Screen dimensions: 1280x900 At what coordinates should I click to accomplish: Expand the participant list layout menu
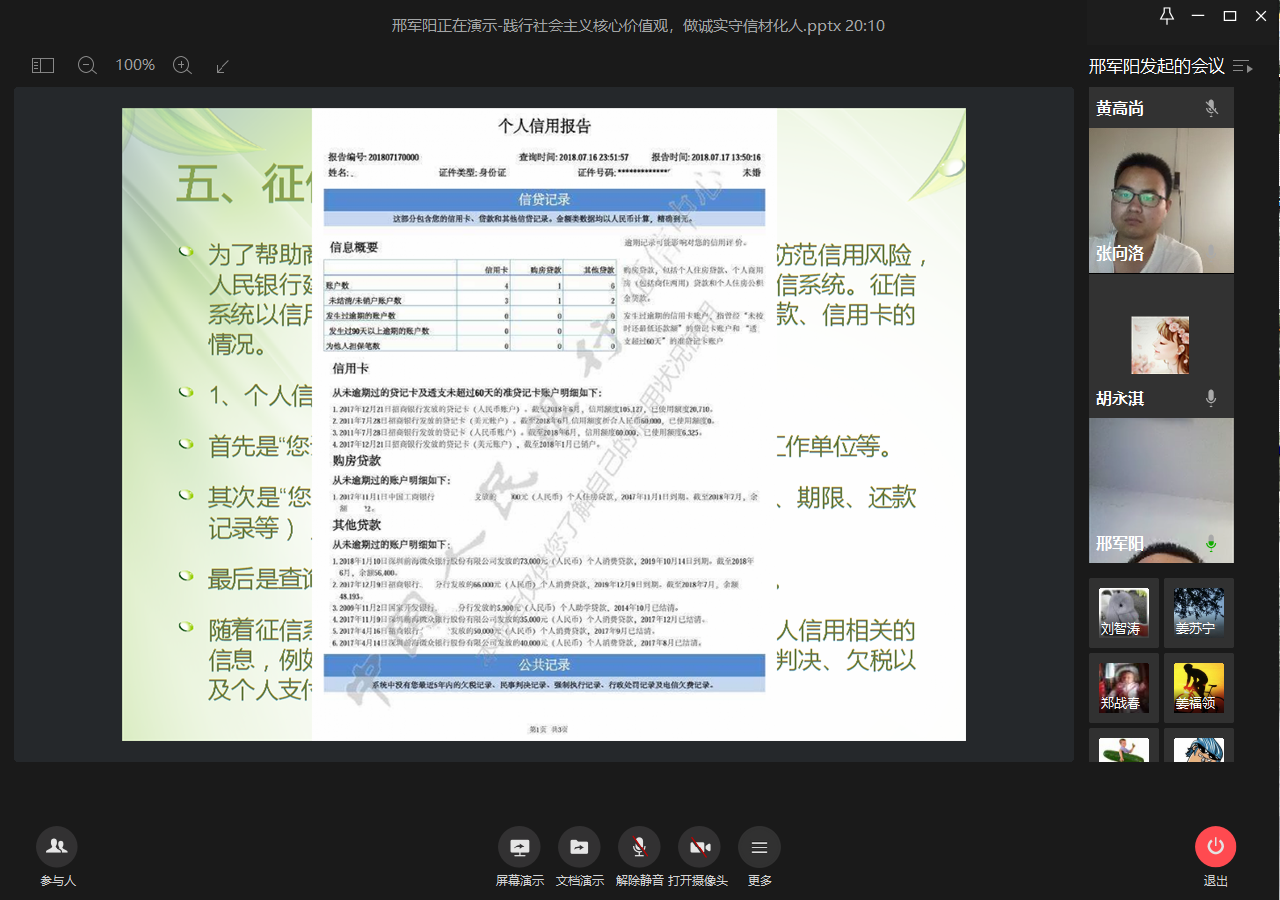click(x=1242, y=66)
